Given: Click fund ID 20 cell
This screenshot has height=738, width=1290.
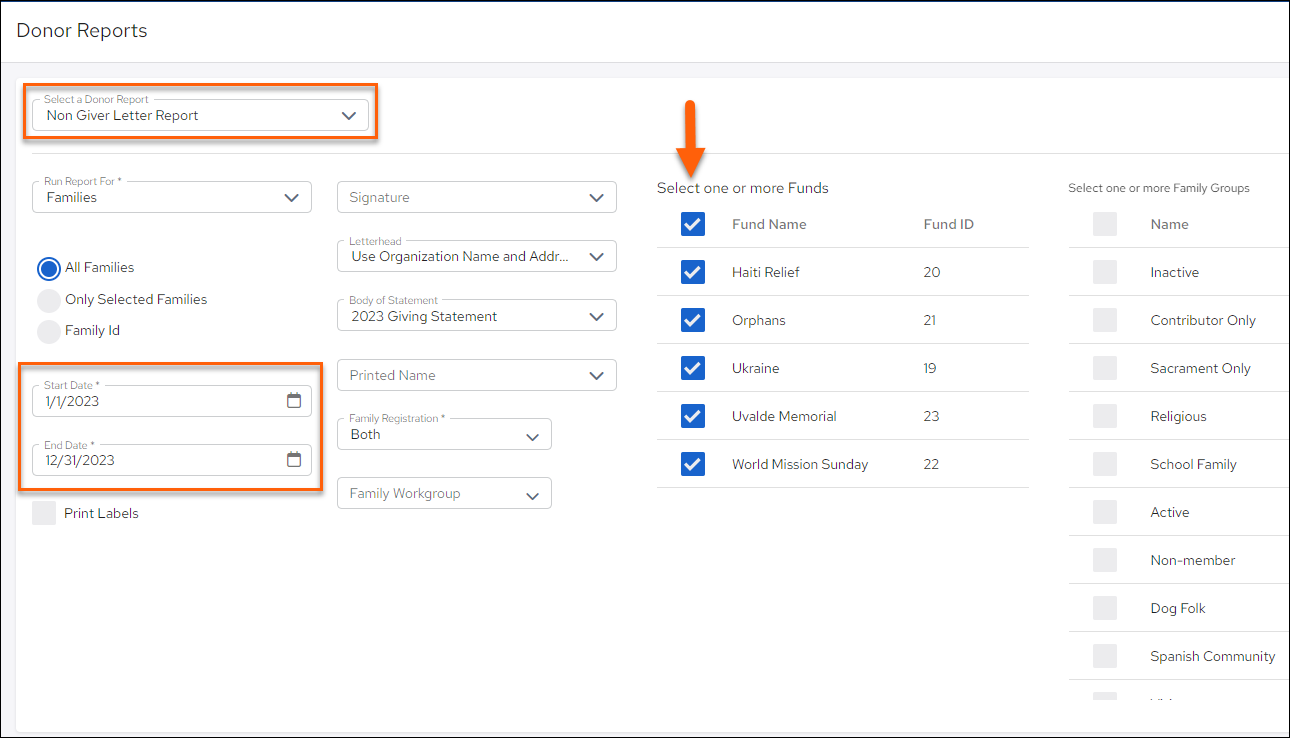Looking at the screenshot, I should pos(932,272).
